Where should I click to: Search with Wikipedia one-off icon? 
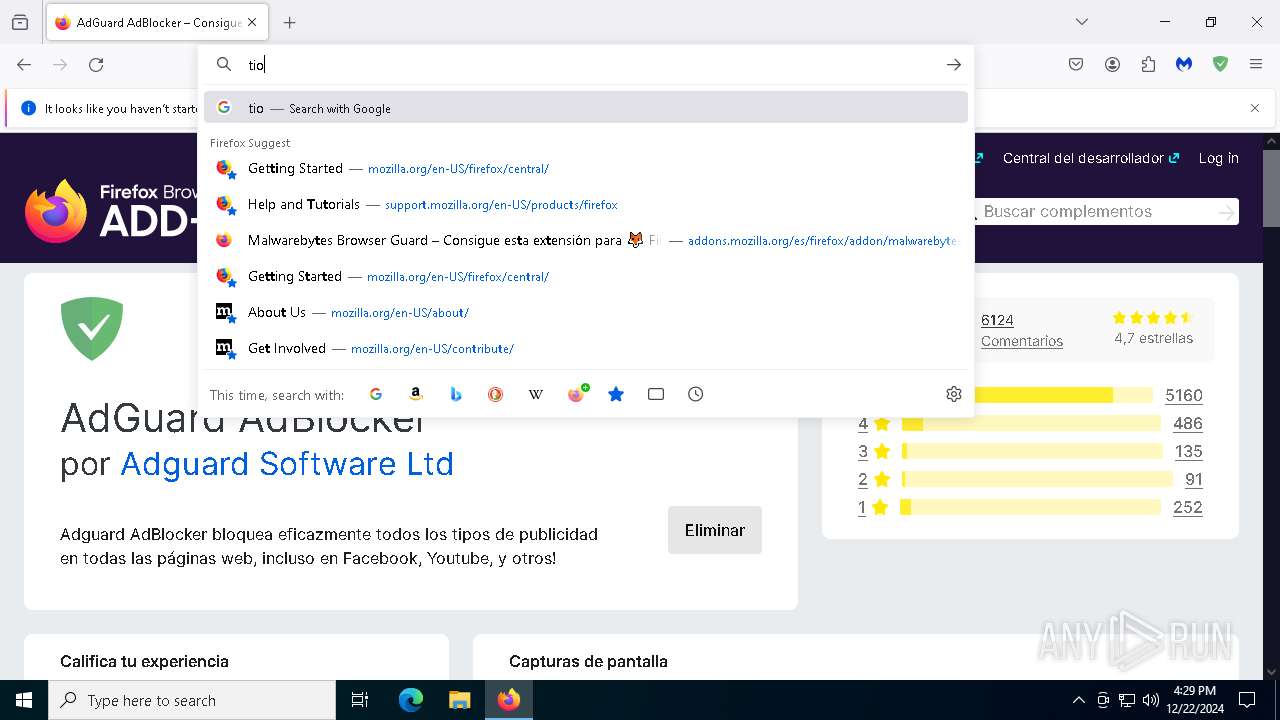tap(536, 394)
